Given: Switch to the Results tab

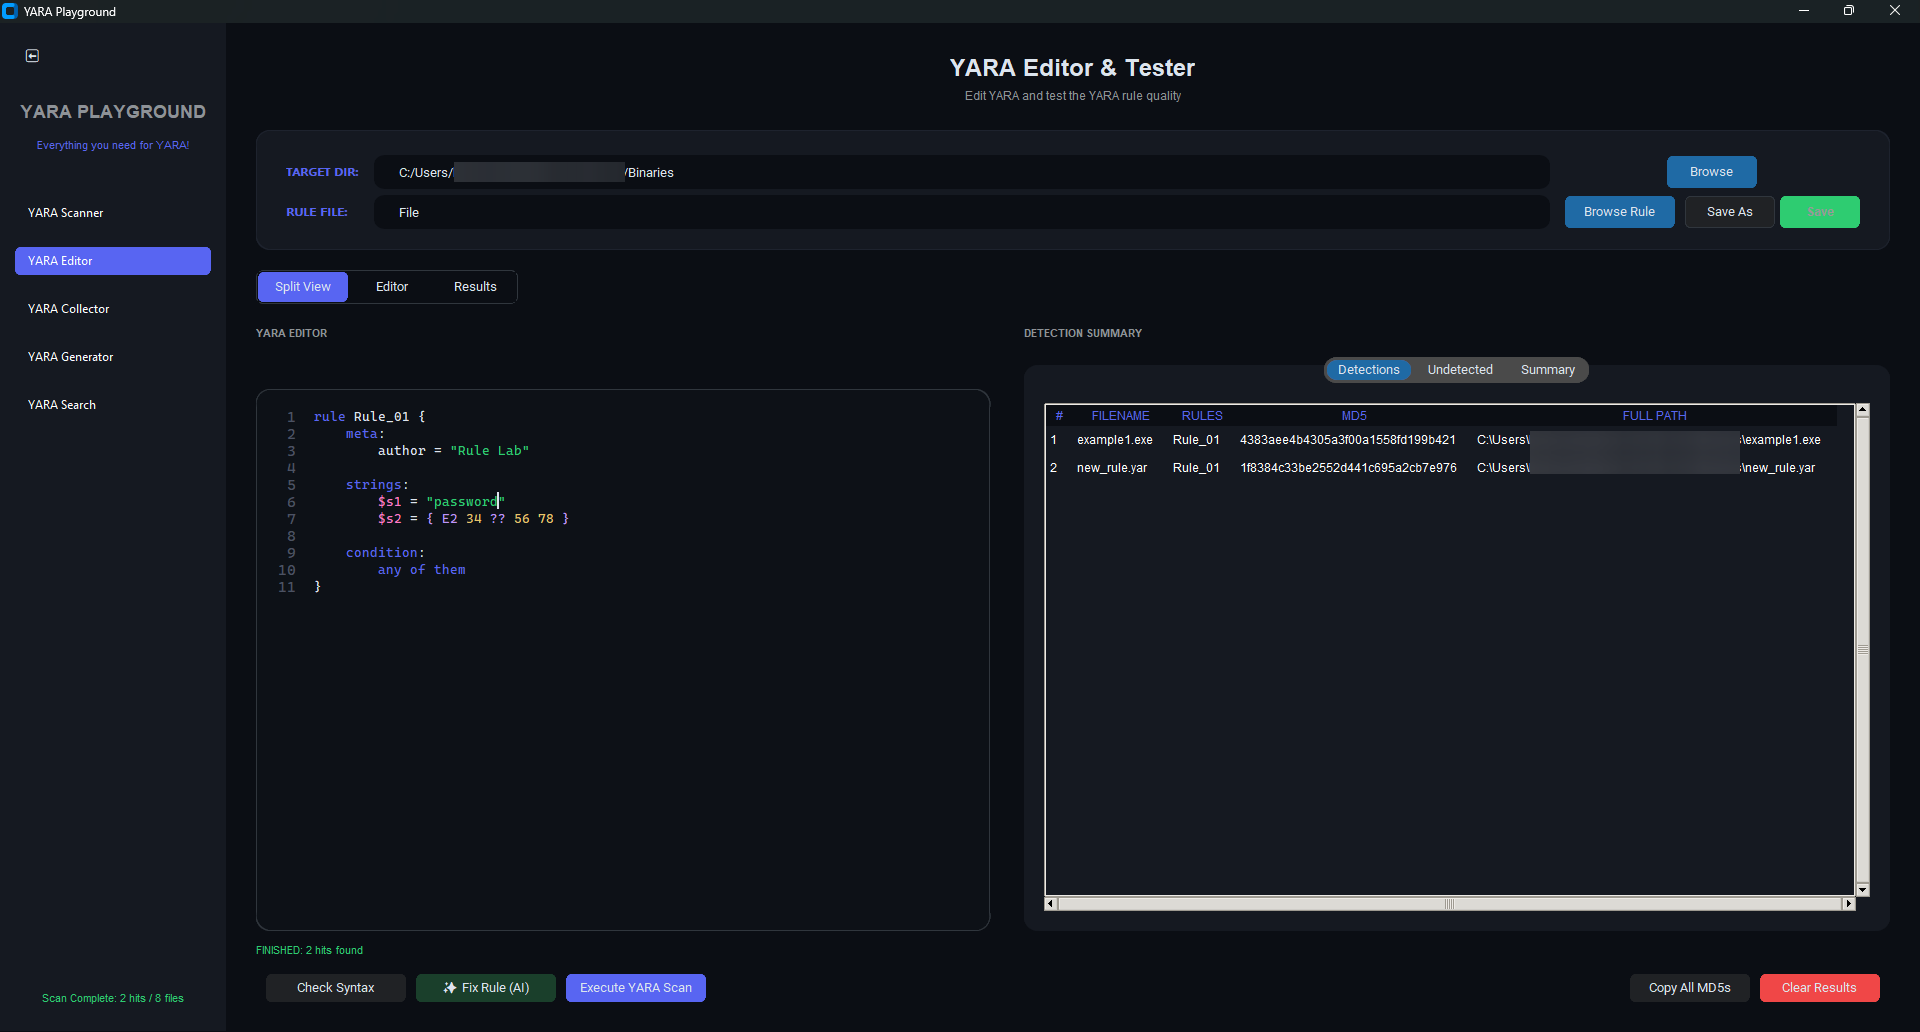Looking at the screenshot, I should pyautogui.click(x=475, y=287).
